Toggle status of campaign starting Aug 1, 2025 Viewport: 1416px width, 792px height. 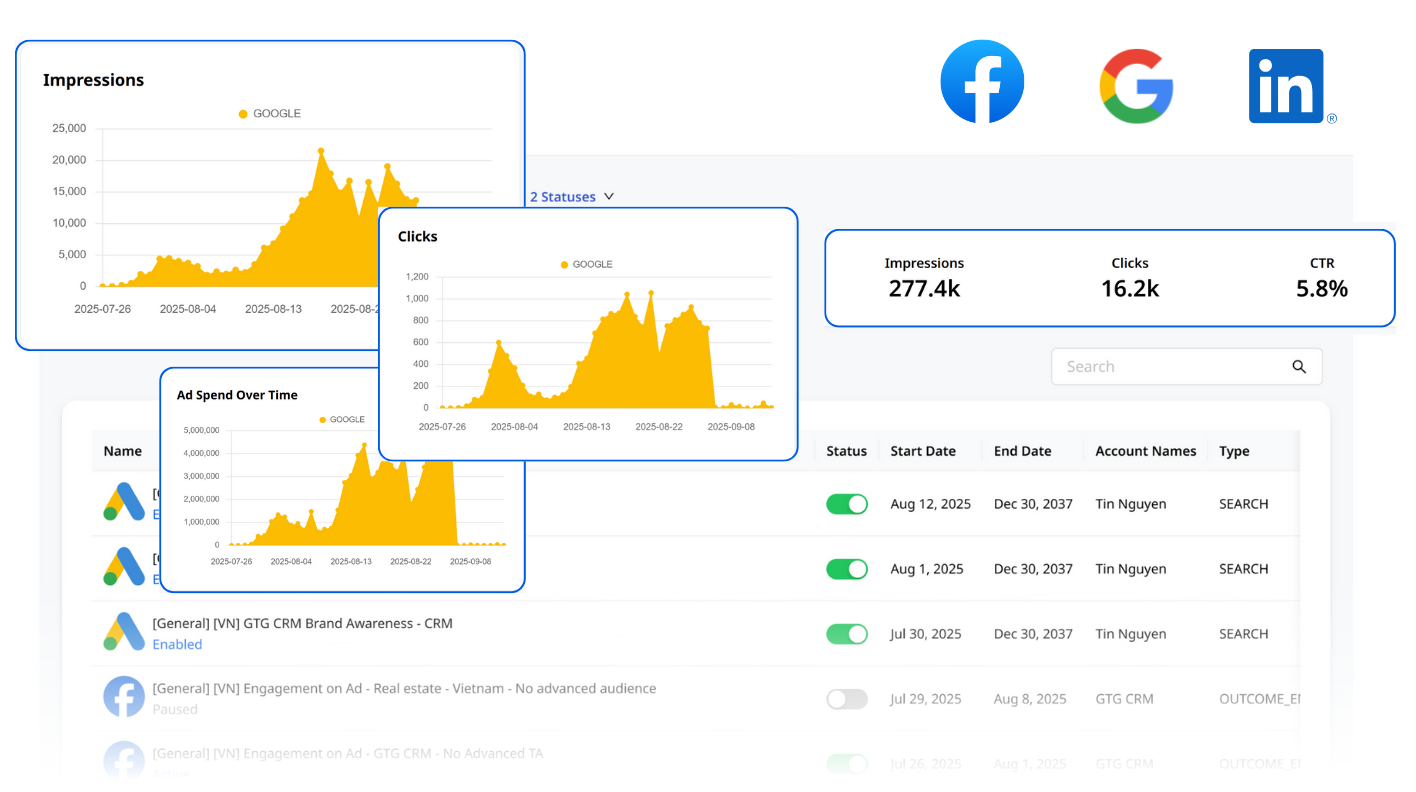click(x=846, y=569)
